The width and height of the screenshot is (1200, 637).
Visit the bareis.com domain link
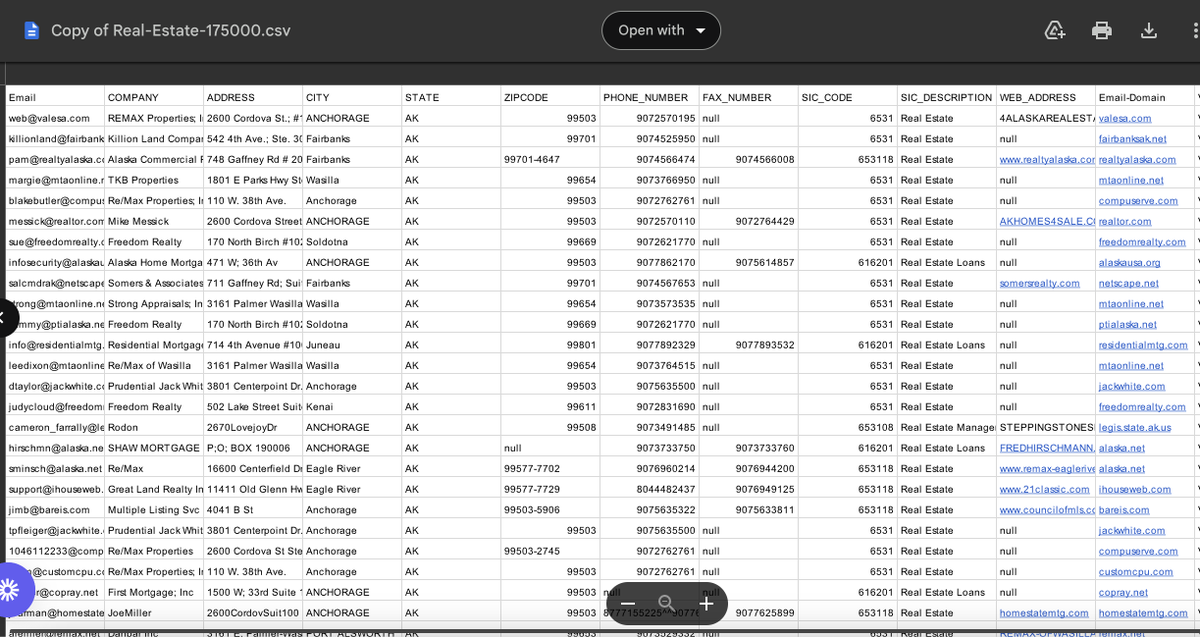pyautogui.click(x=1124, y=510)
